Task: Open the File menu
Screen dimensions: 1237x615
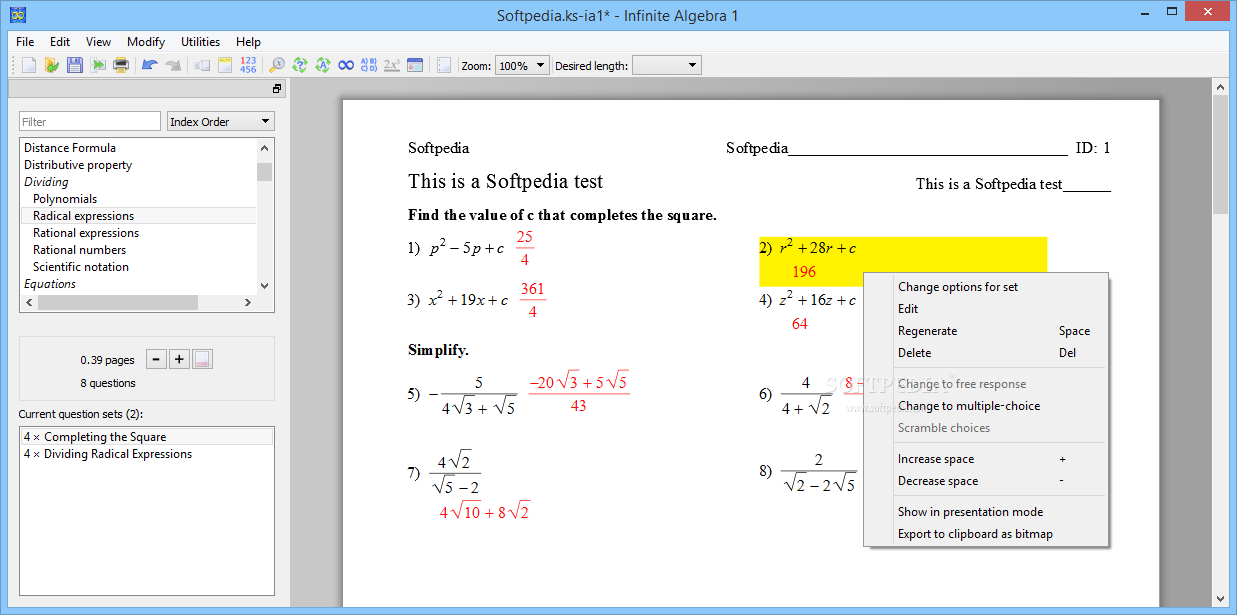Action: [25, 42]
